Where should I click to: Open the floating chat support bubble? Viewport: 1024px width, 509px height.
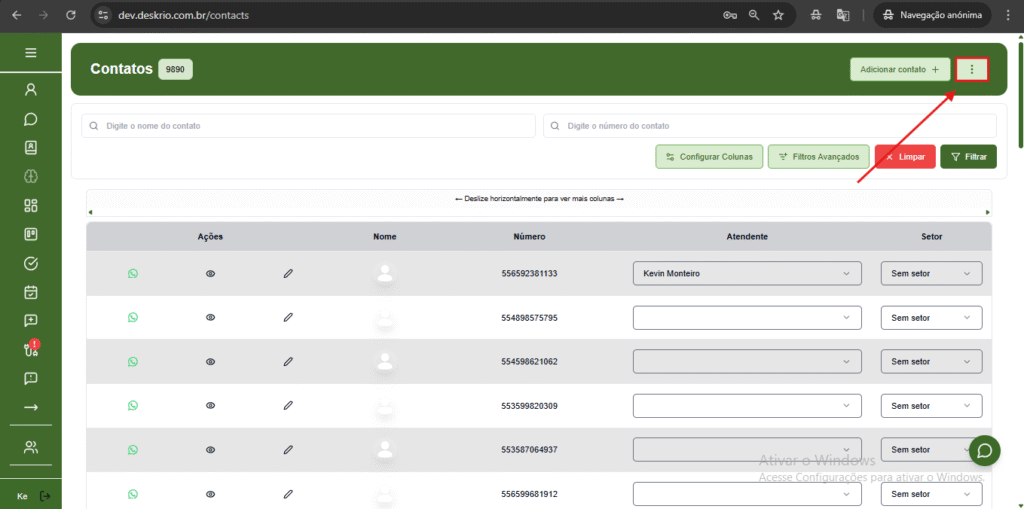pyautogui.click(x=984, y=451)
